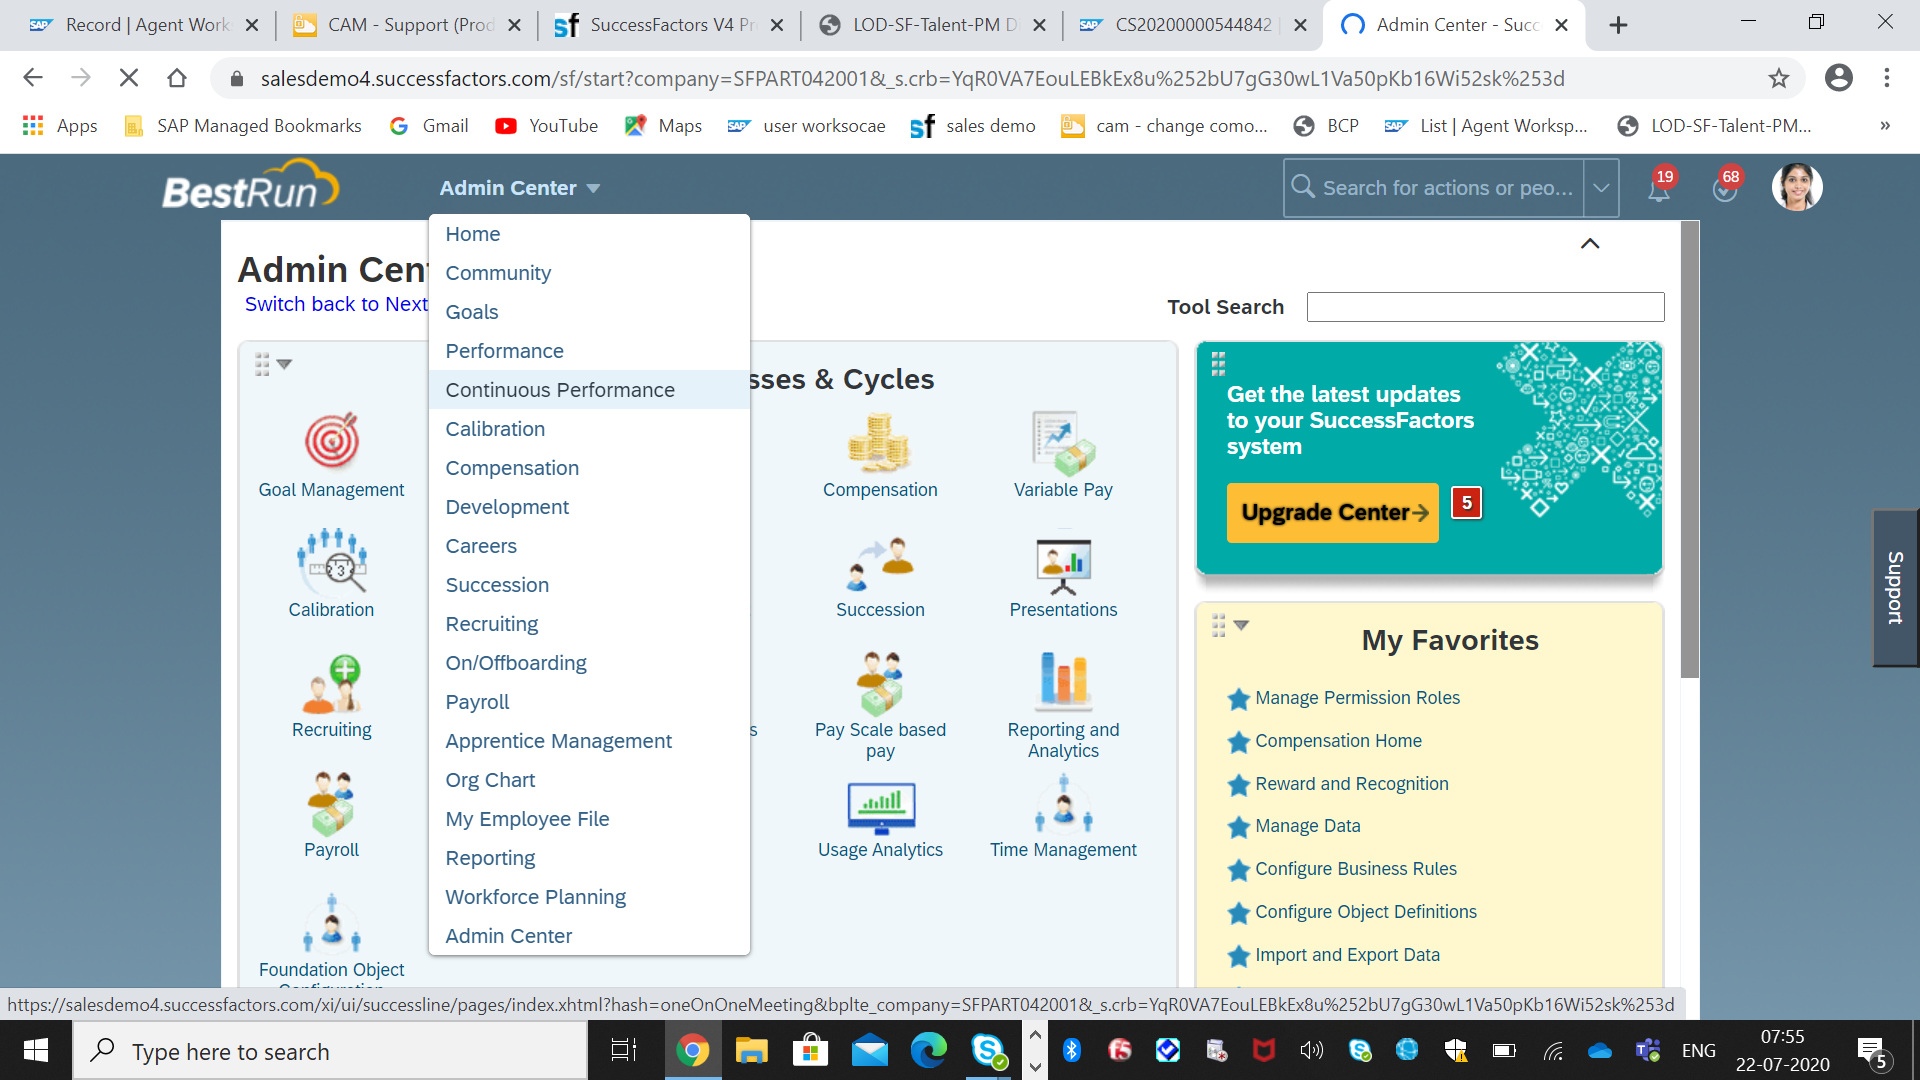This screenshot has width=1920, height=1080.
Task: Open the Support side tab
Action: coord(1896,588)
